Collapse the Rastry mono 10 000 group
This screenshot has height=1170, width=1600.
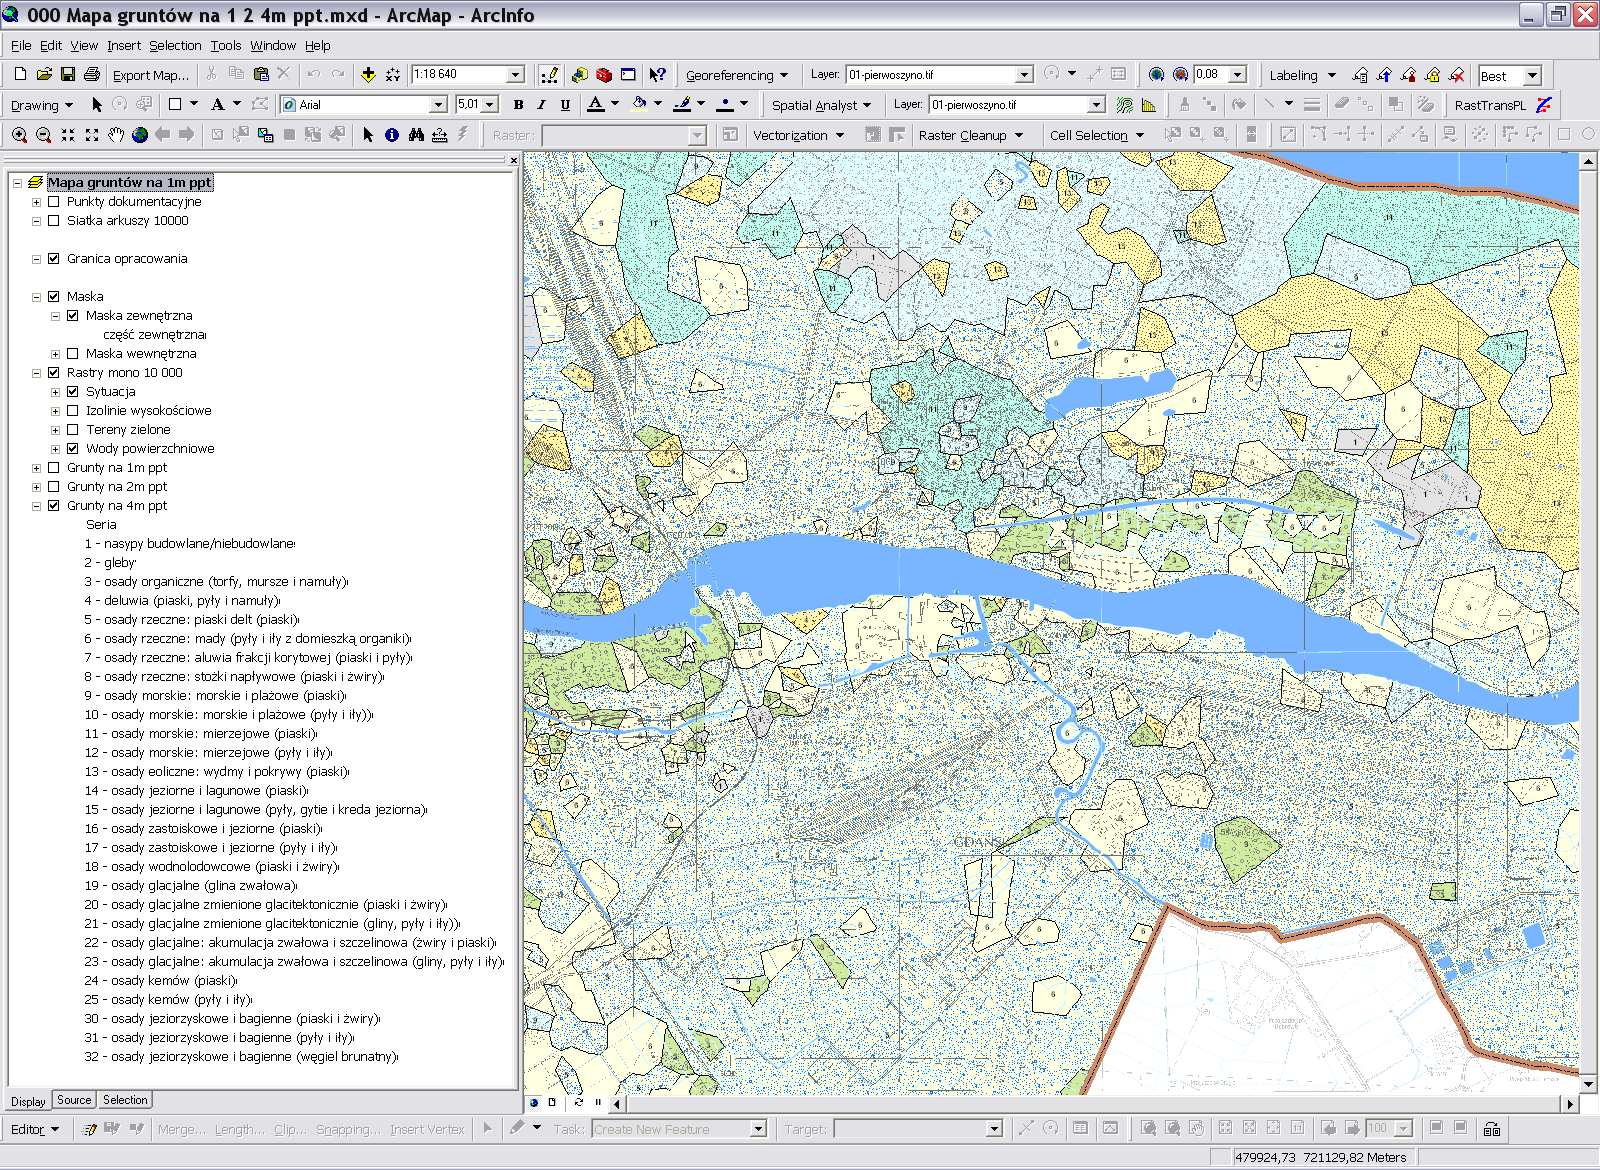pyautogui.click(x=36, y=373)
